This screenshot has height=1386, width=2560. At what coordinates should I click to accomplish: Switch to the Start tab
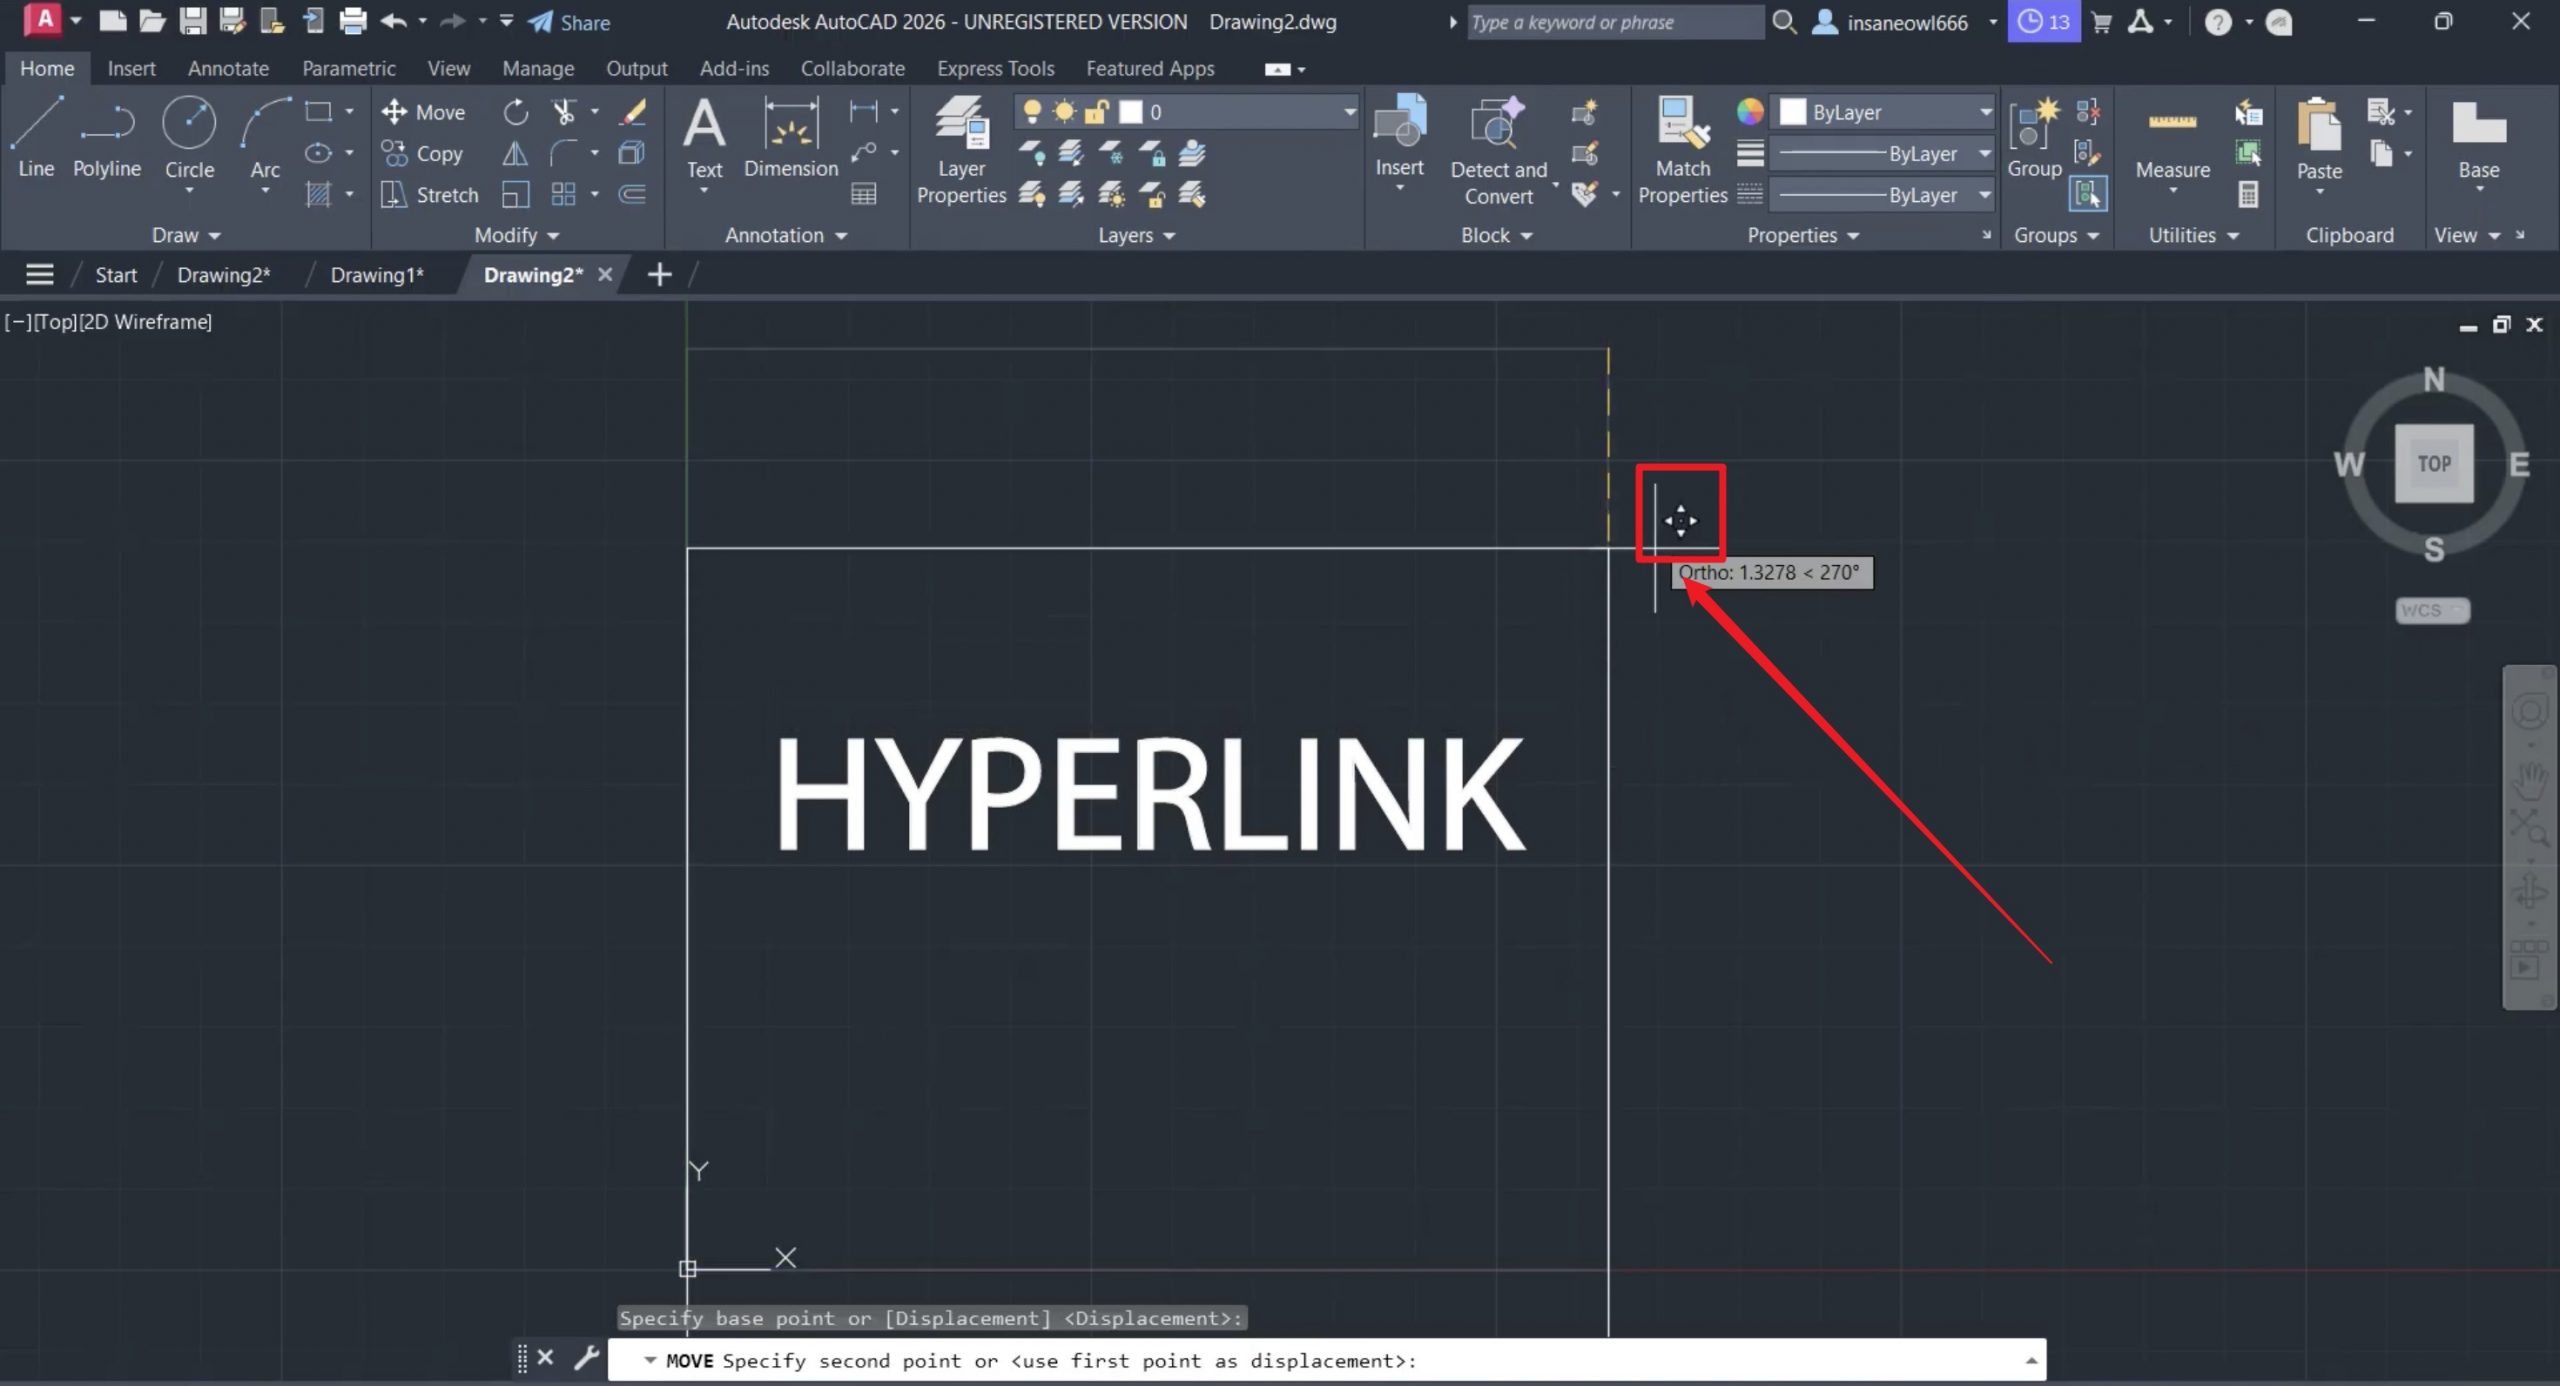click(x=116, y=275)
